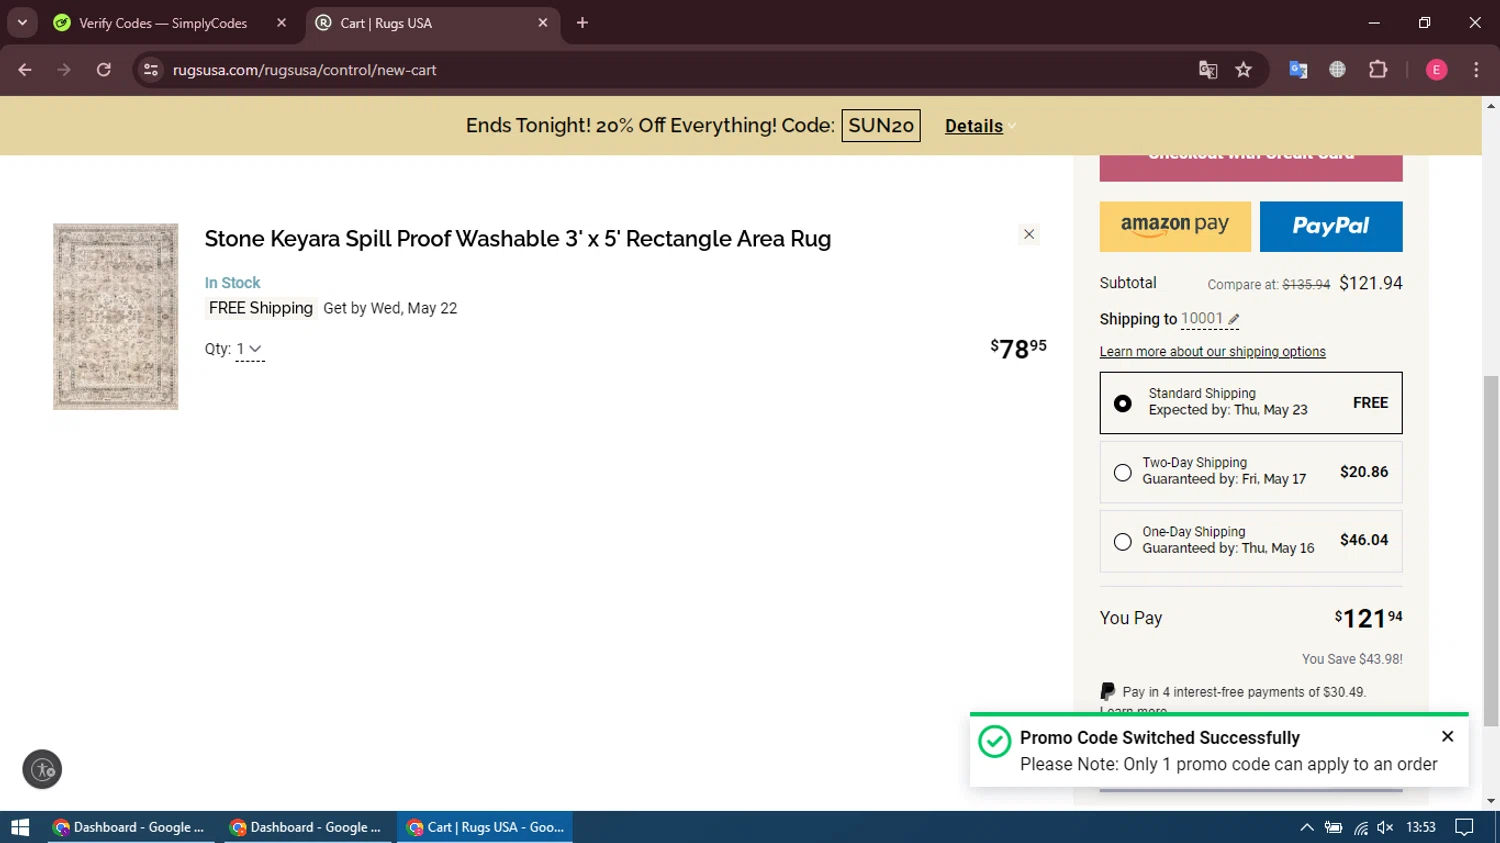Select One-Day Shipping radio option
The width and height of the screenshot is (1500, 843).
[x=1123, y=541]
